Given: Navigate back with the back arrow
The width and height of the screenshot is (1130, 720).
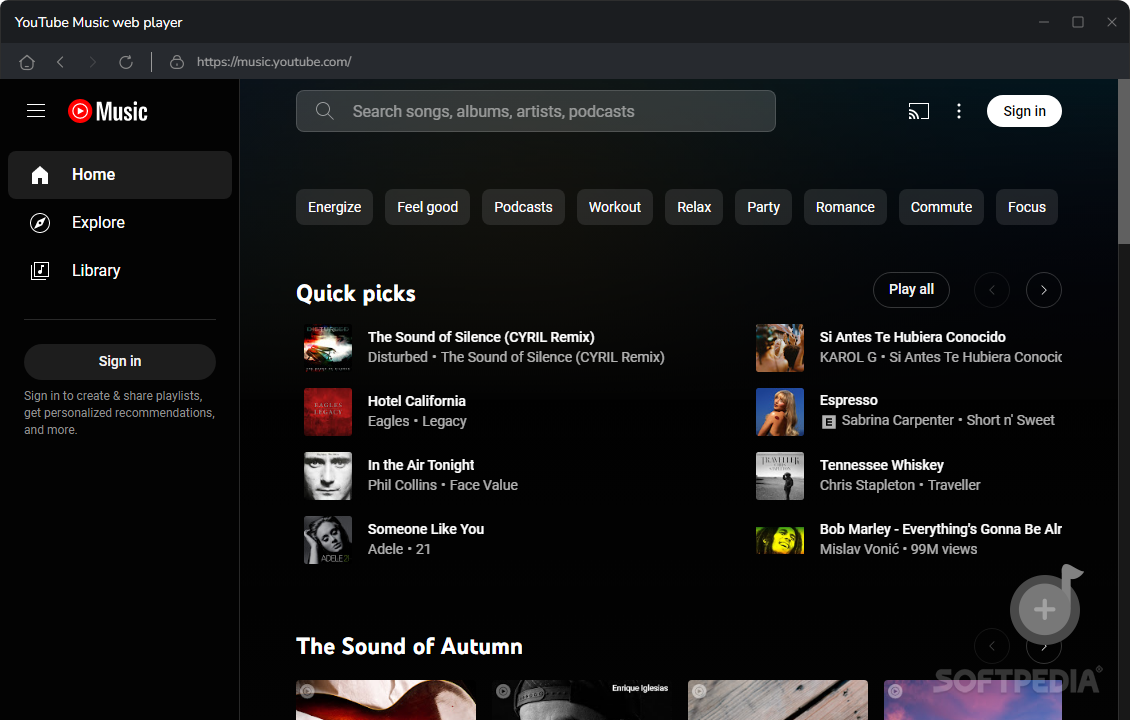Looking at the screenshot, I should [61, 62].
